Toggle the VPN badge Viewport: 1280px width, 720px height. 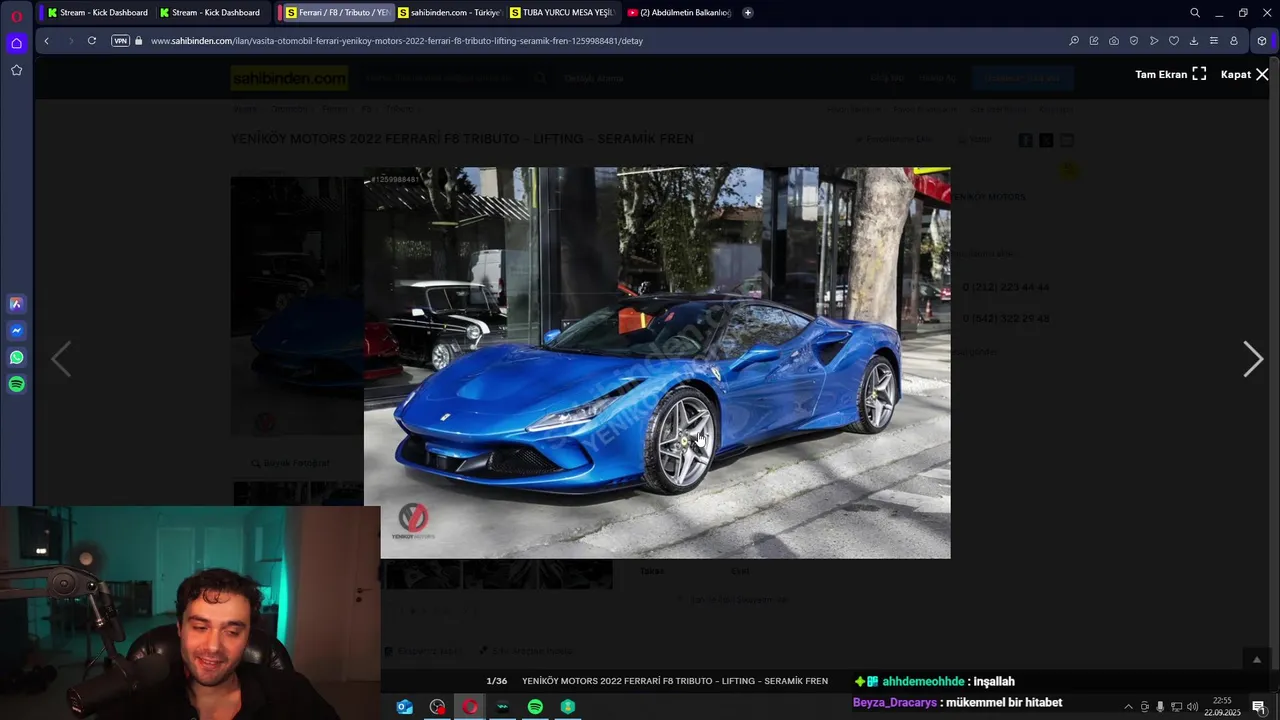[121, 41]
